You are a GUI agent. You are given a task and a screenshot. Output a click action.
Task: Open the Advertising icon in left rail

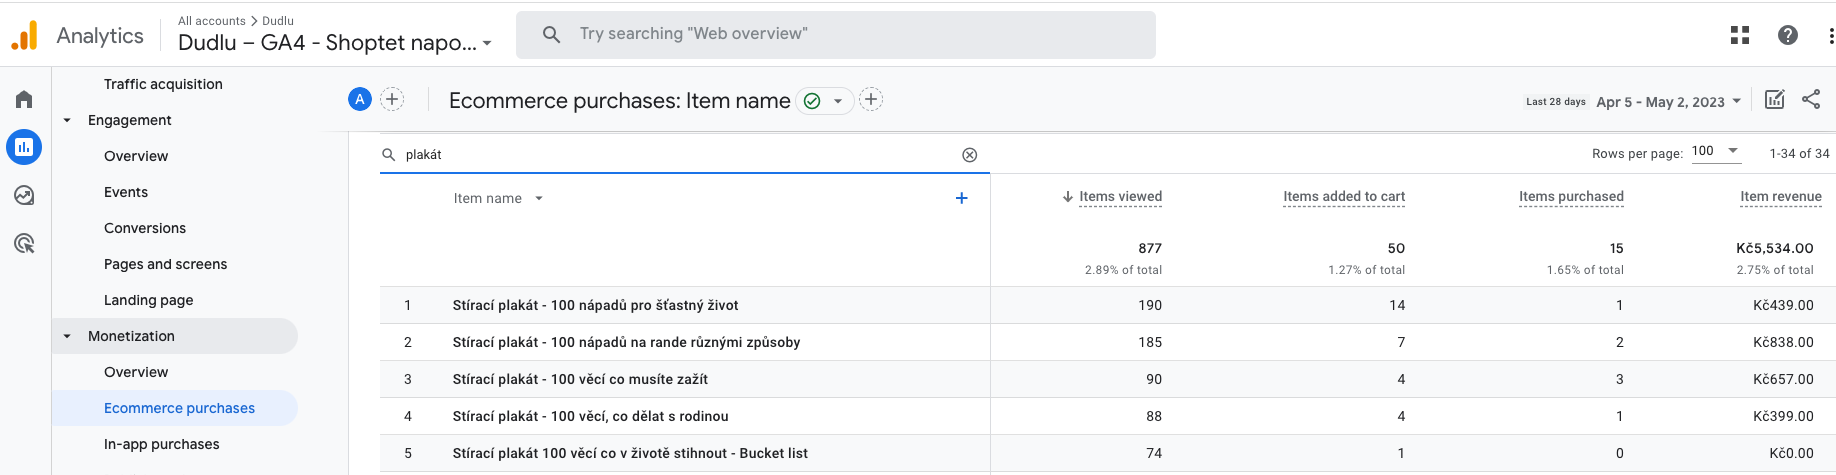(24, 243)
